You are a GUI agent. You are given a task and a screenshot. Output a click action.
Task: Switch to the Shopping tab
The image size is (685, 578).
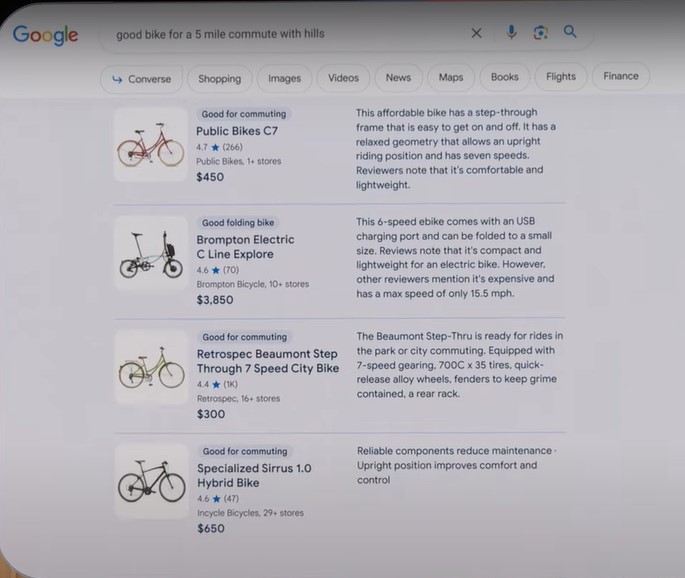(219, 78)
